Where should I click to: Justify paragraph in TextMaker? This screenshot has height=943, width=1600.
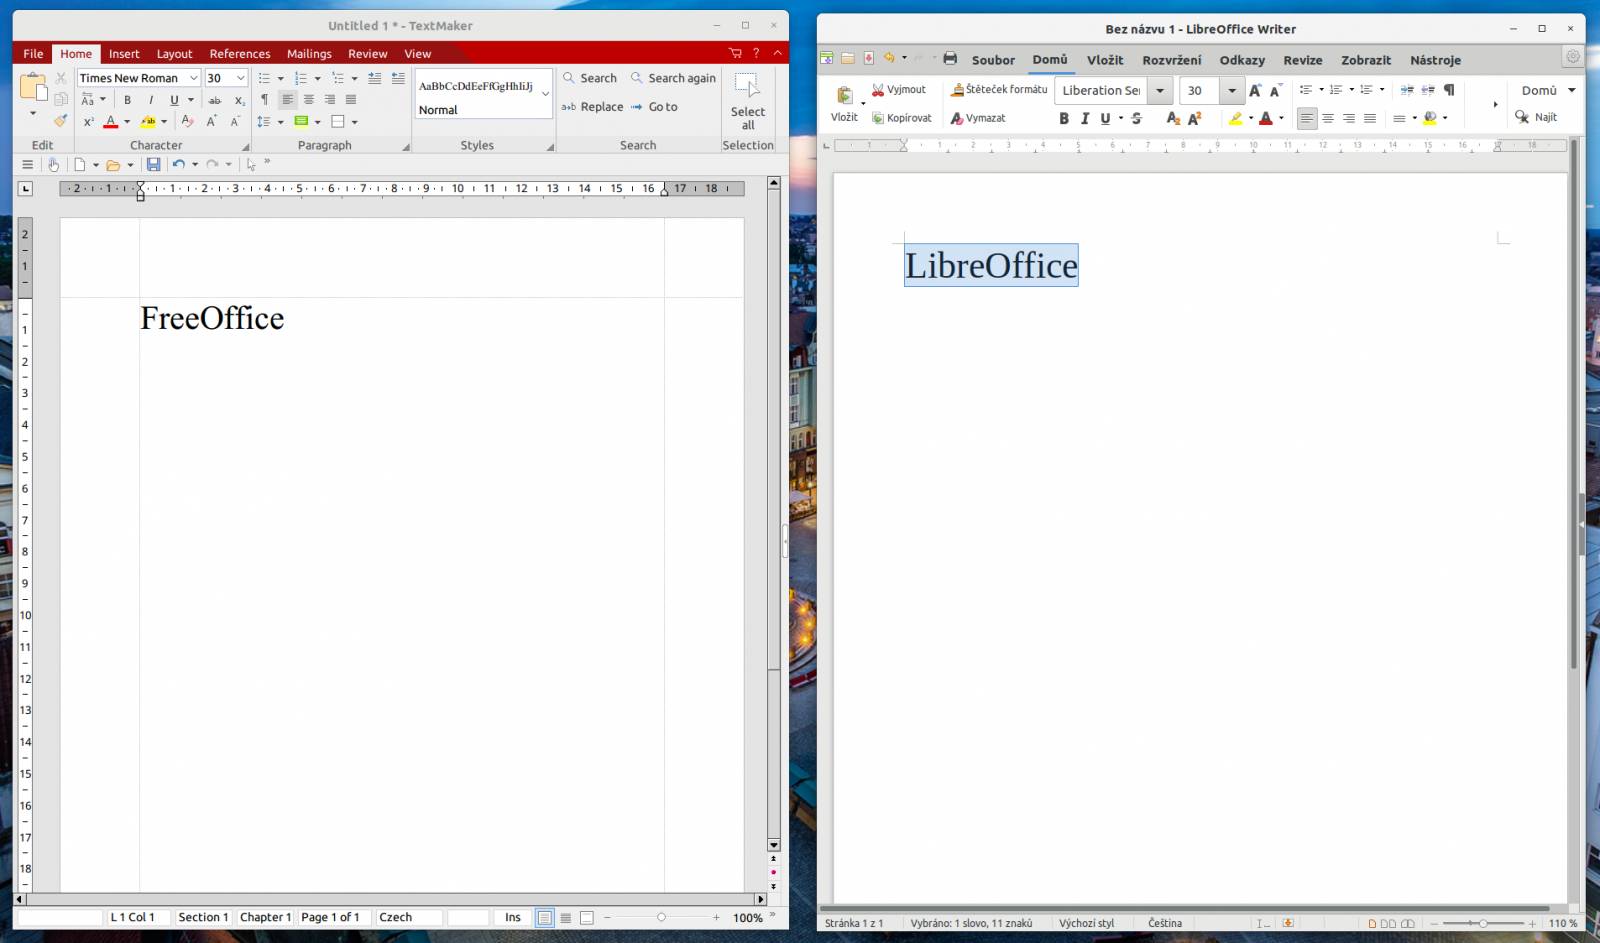351,100
